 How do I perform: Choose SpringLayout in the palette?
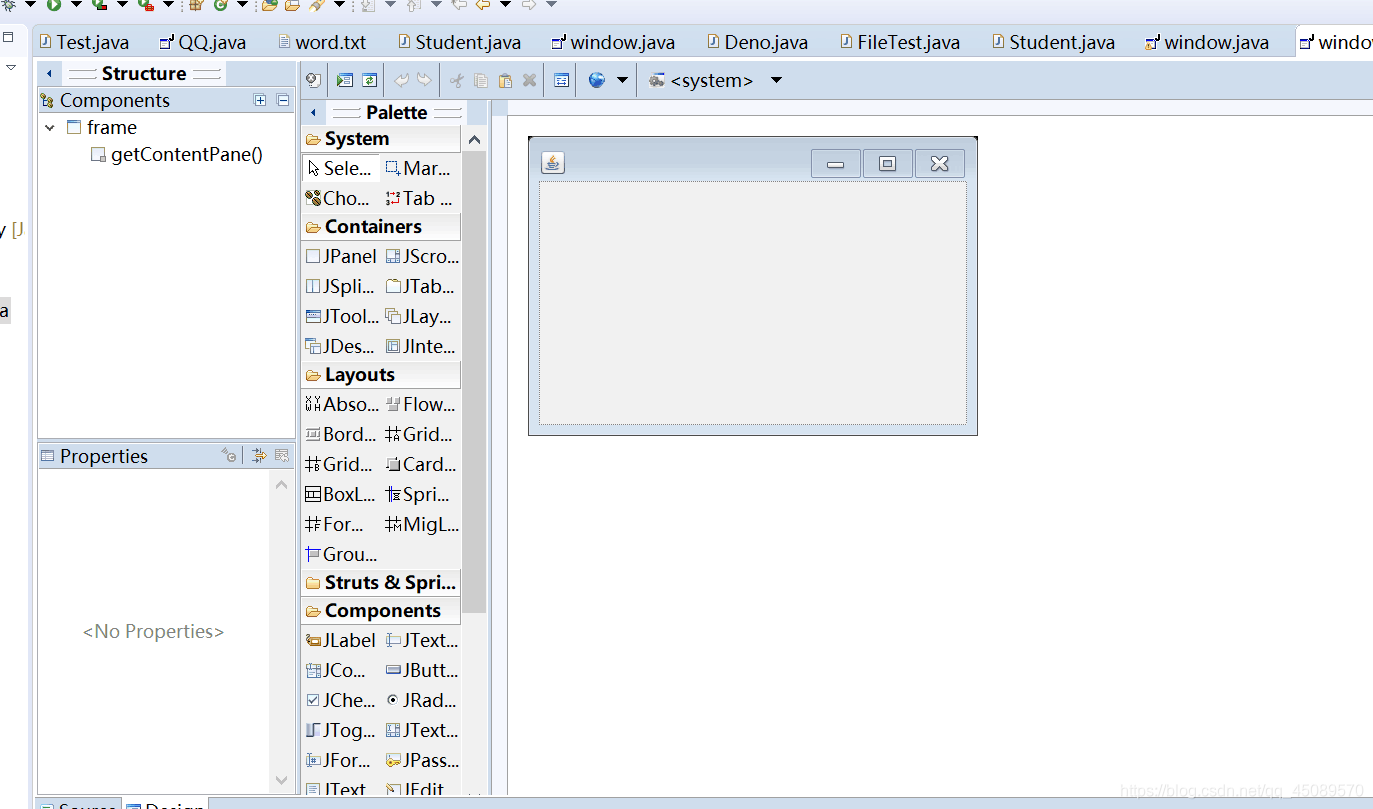point(420,494)
